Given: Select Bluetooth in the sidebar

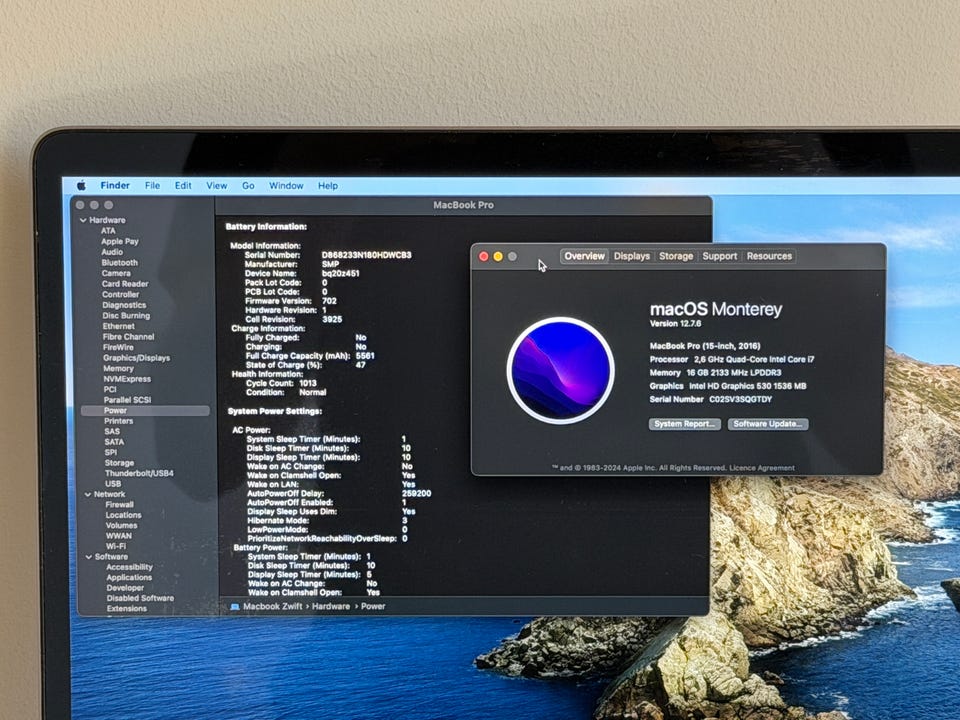Looking at the screenshot, I should pyautogui.click(x=120, y=263).
